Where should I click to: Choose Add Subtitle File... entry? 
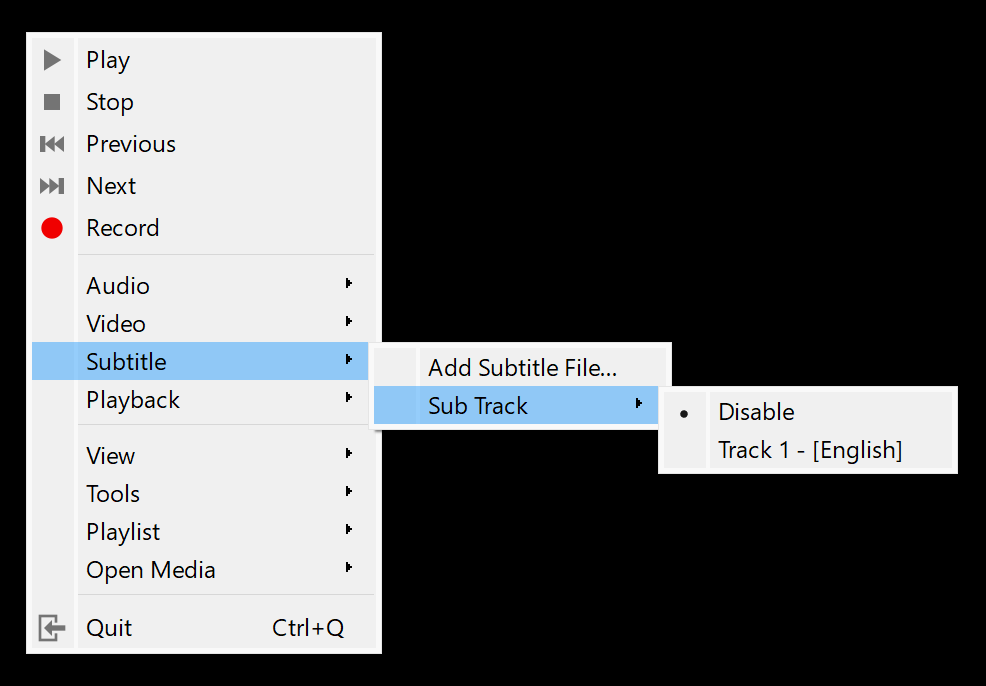coord(522,368)
